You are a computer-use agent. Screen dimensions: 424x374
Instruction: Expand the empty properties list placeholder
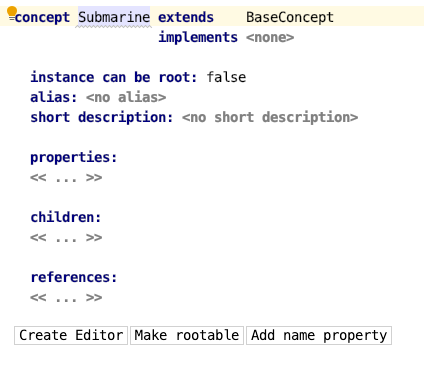66,177
